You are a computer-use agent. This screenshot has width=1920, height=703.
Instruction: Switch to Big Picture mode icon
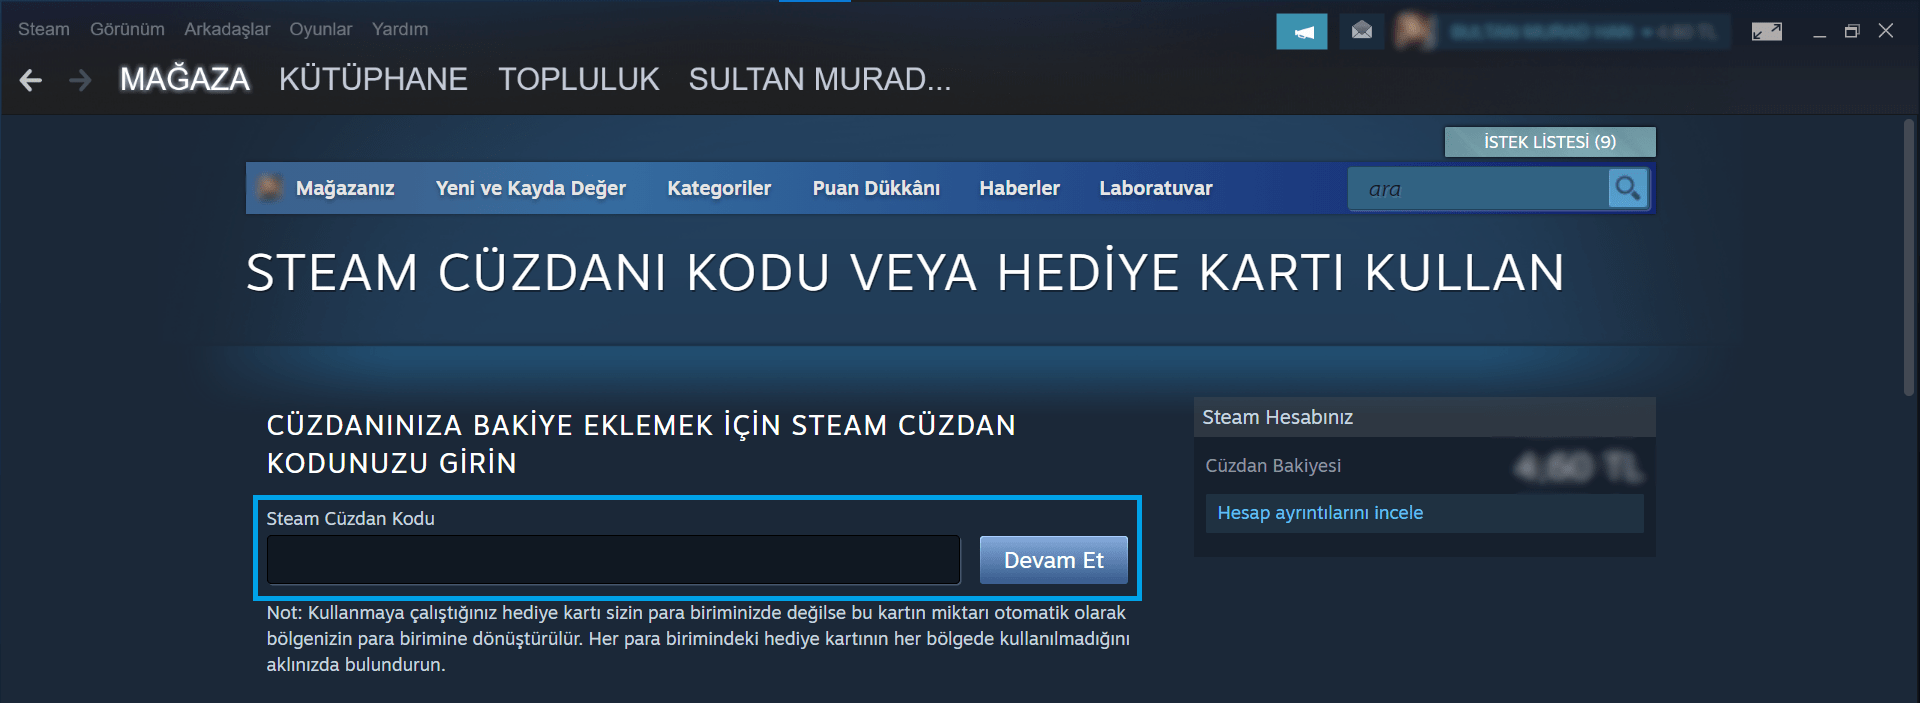click(x=1767, y=31)
